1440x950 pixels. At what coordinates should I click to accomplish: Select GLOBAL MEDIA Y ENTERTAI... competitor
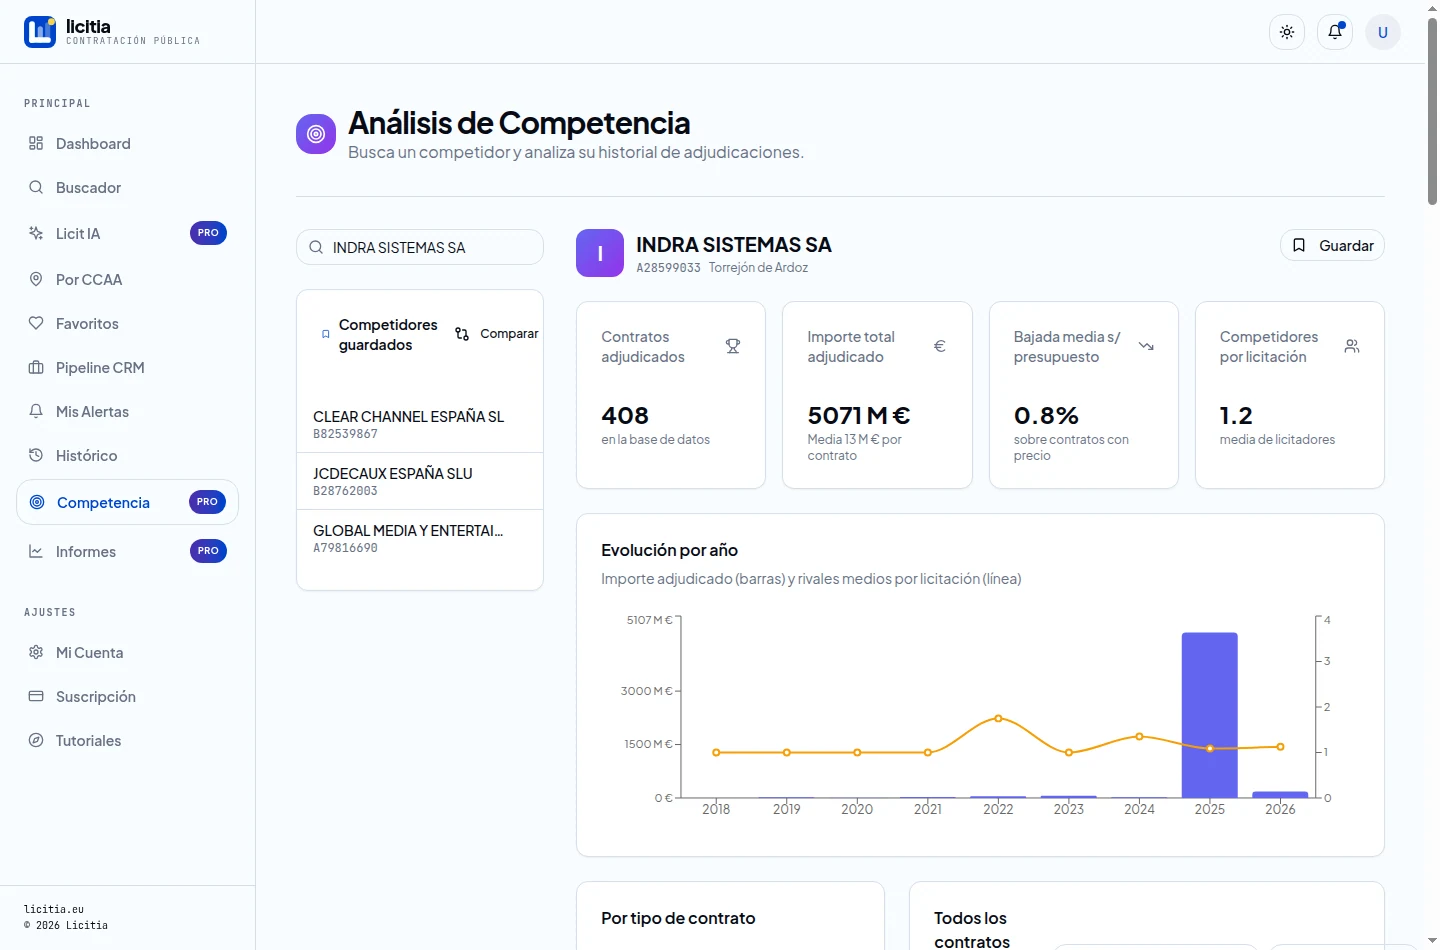[420, 538]
